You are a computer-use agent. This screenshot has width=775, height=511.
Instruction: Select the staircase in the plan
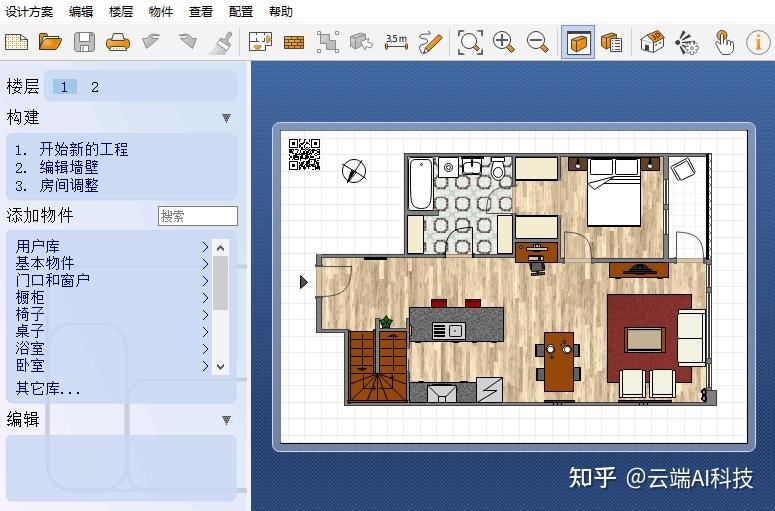(x=378, y=365)
